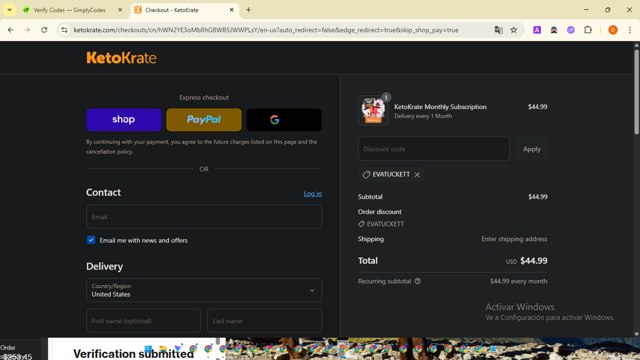Pay with Google Pay button

pos(284,120)
